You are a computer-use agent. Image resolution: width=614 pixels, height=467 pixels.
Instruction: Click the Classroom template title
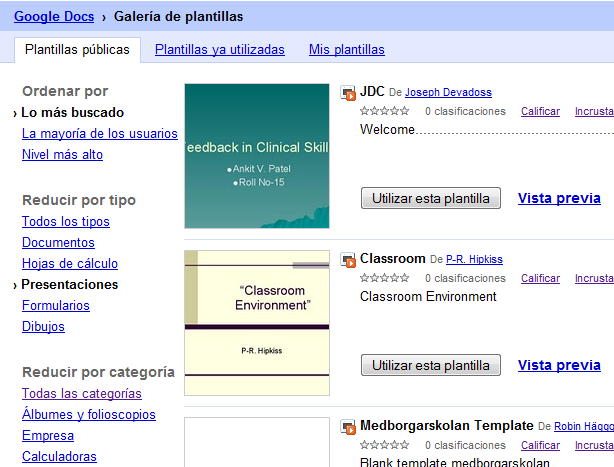pos(392,259)
